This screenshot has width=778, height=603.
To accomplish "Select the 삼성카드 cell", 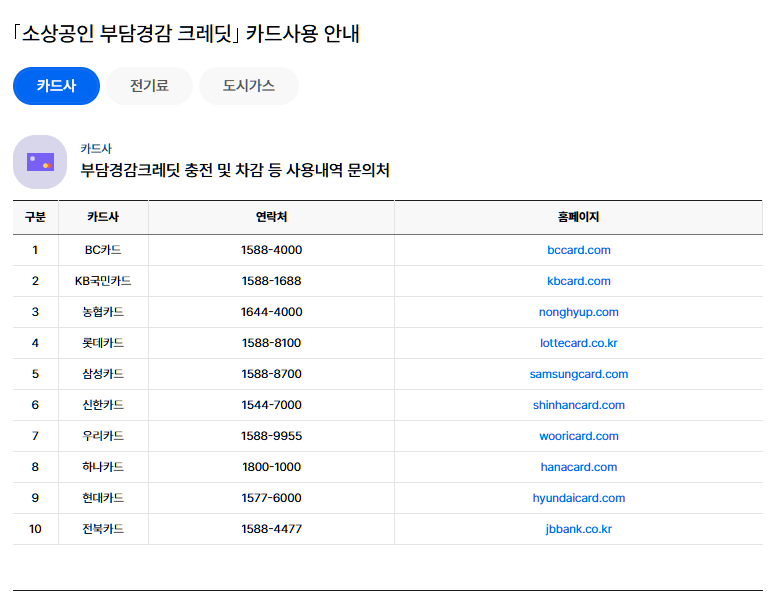I will [x=103, y=374].
